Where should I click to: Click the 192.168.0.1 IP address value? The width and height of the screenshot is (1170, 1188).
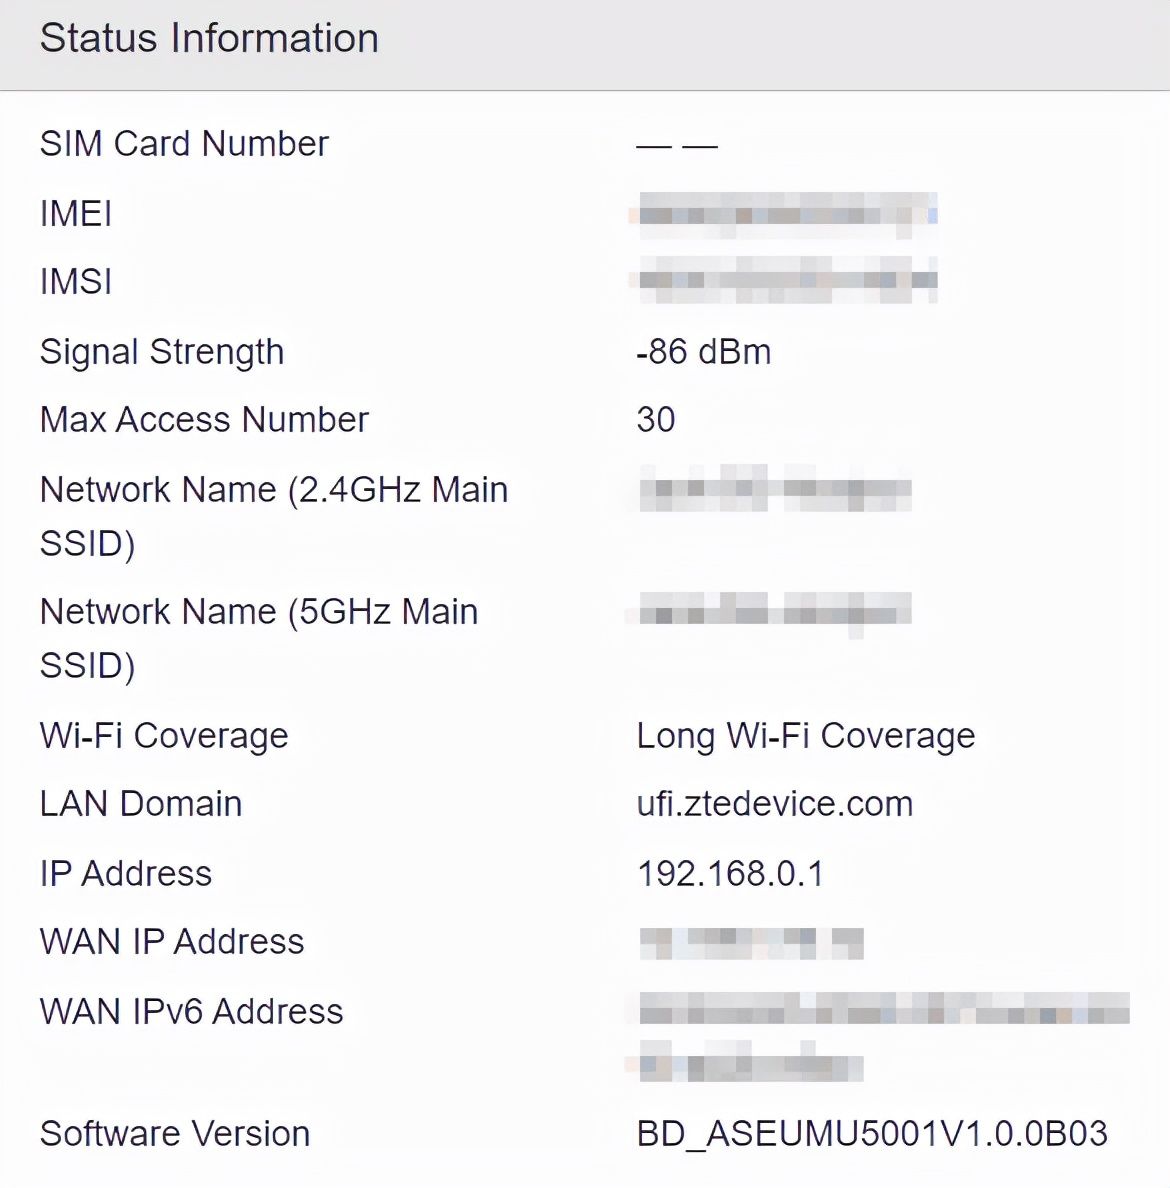[x=730, y=874]
